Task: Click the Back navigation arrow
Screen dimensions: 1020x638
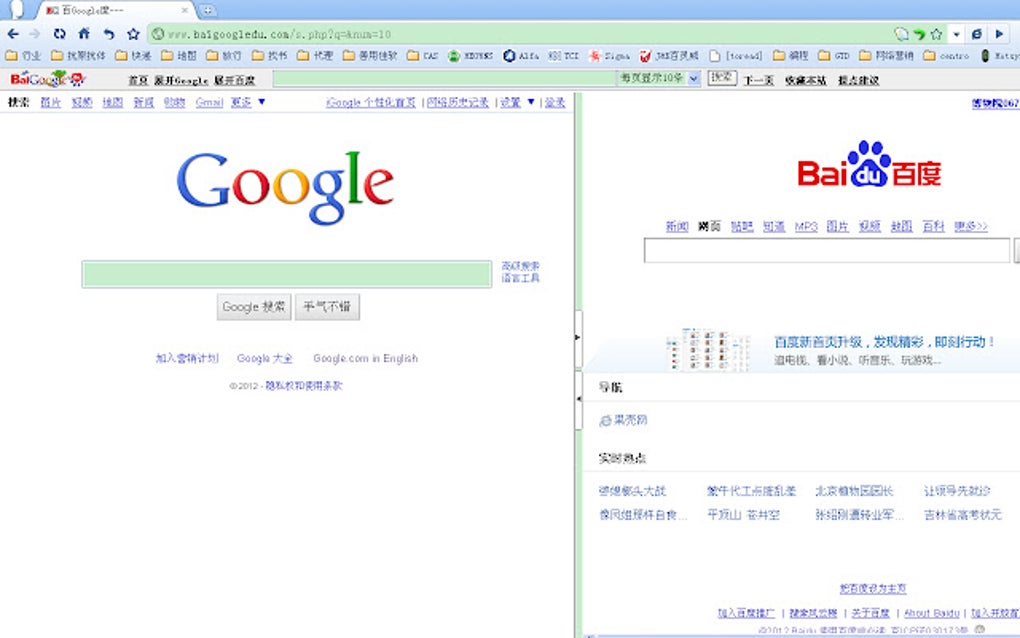Action: point(12,33)
